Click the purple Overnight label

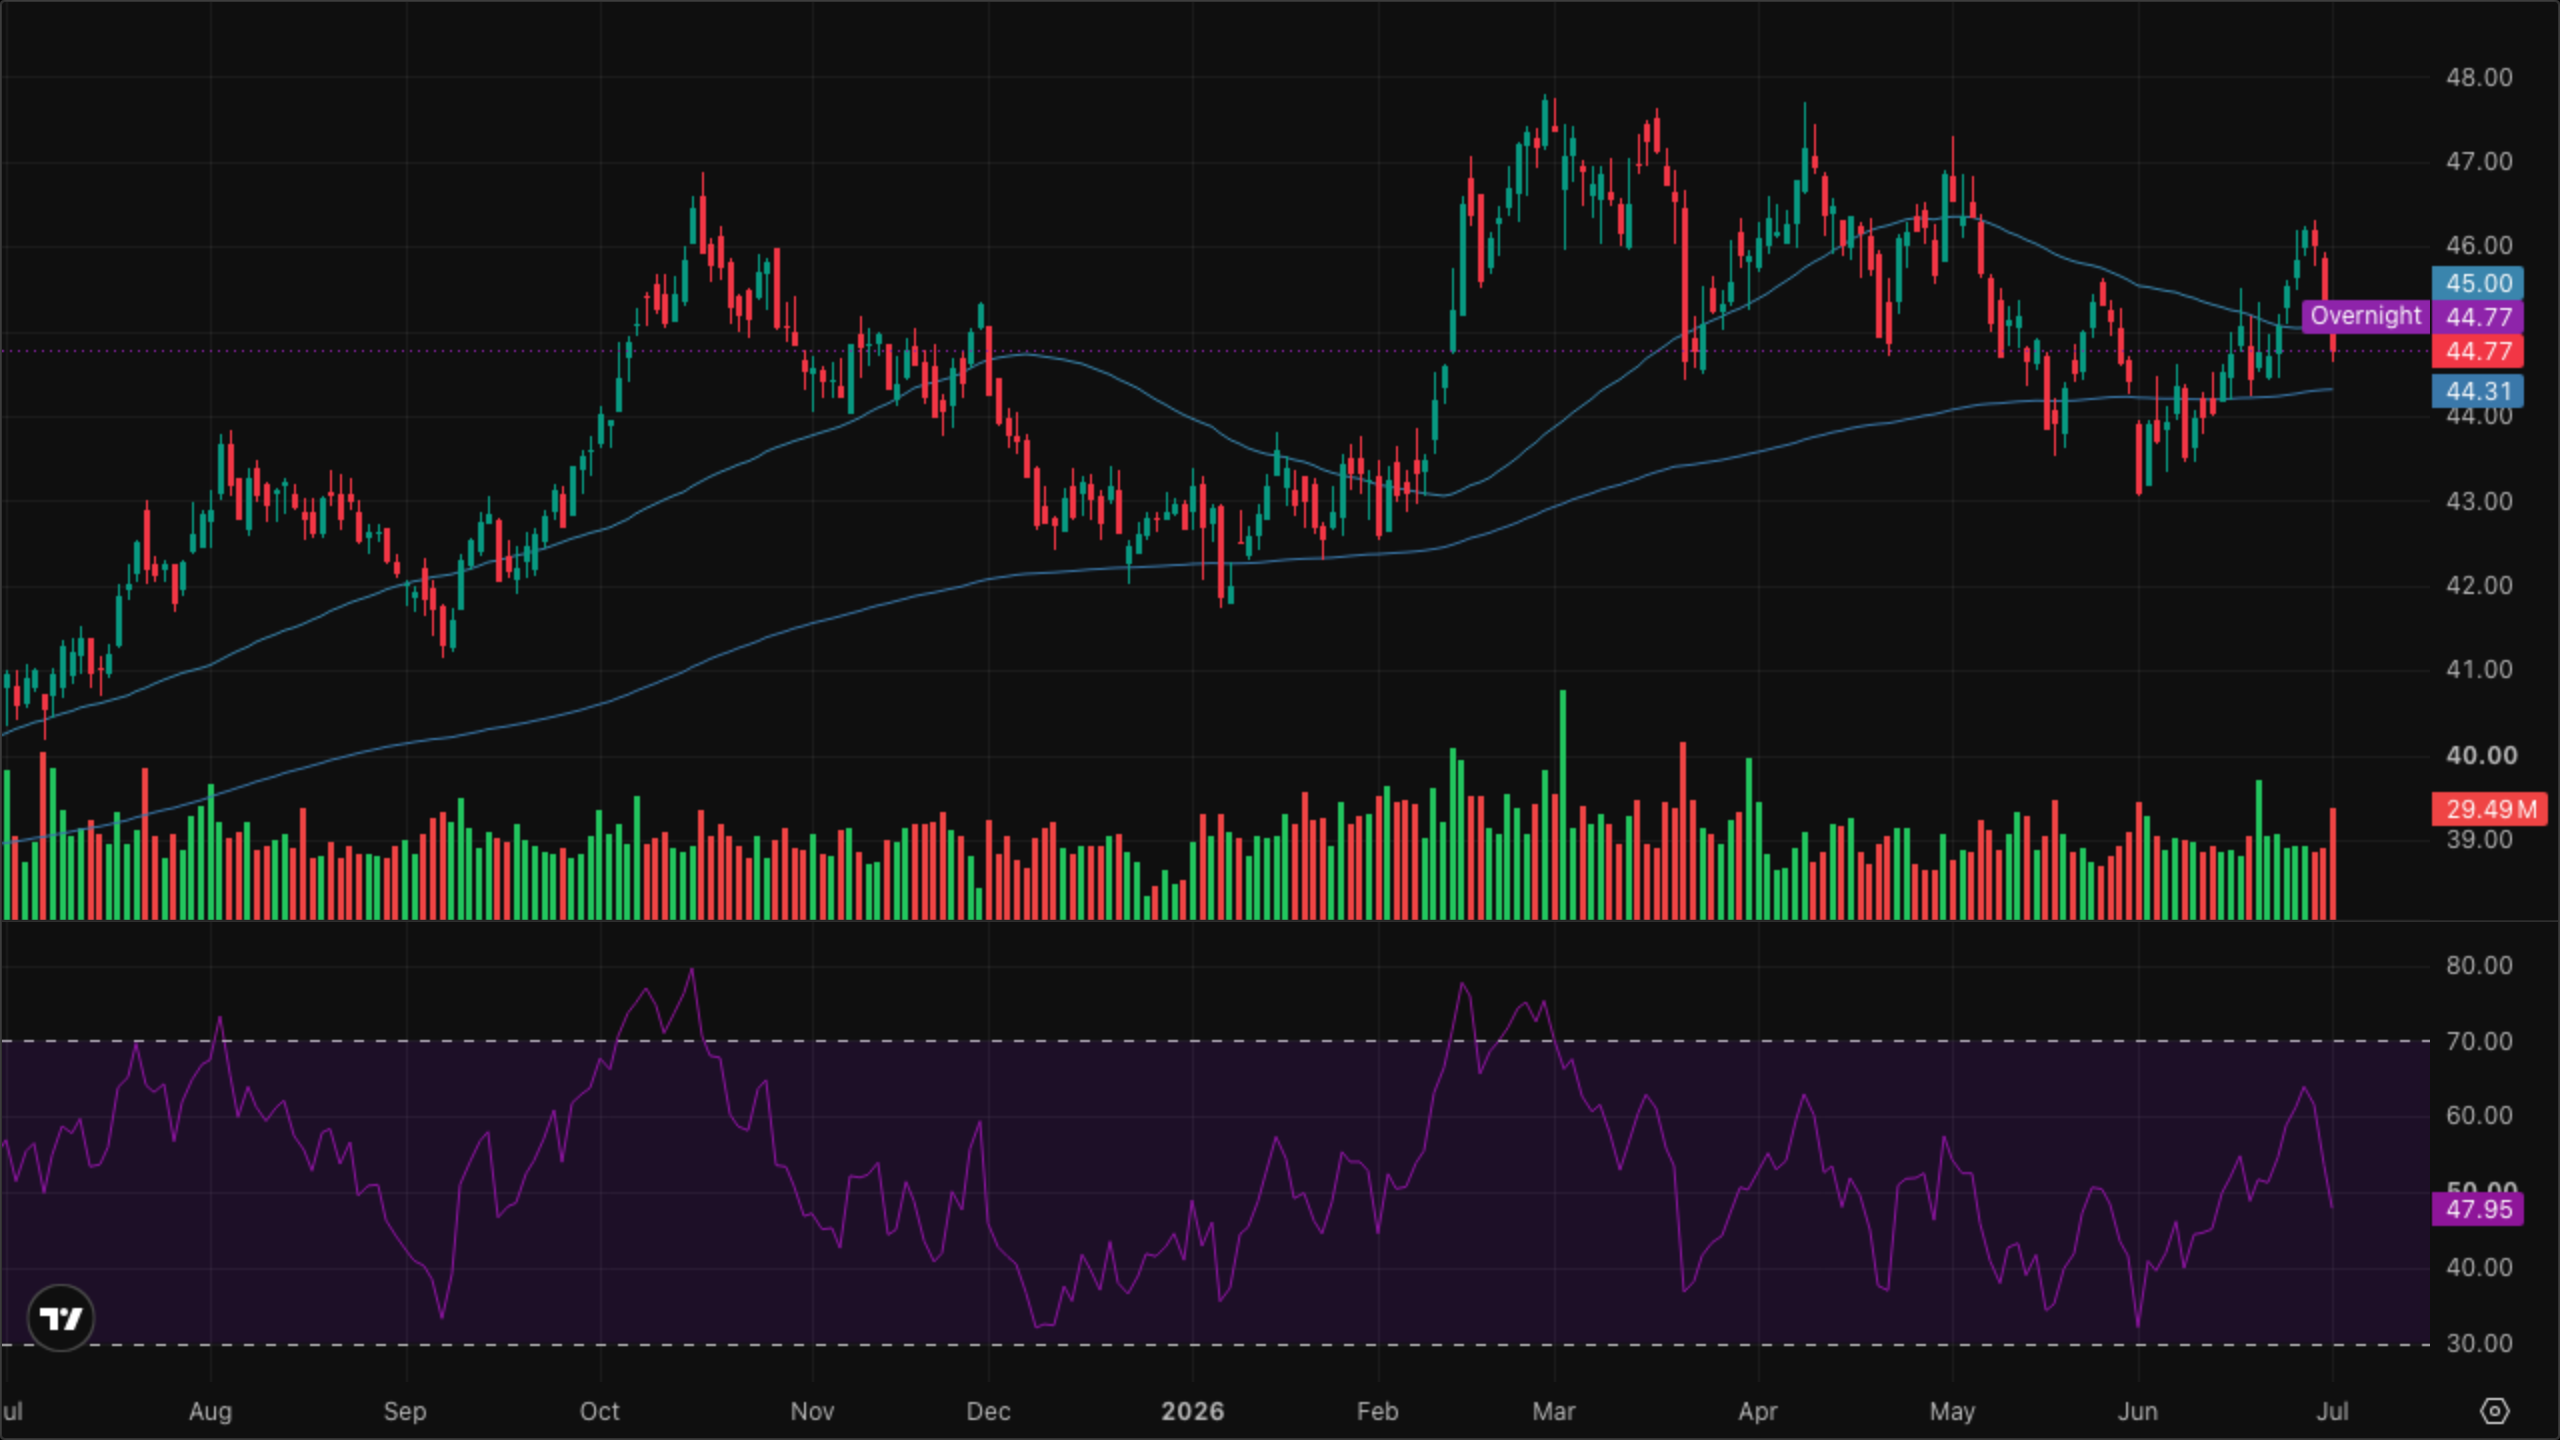pos(2365,316)
